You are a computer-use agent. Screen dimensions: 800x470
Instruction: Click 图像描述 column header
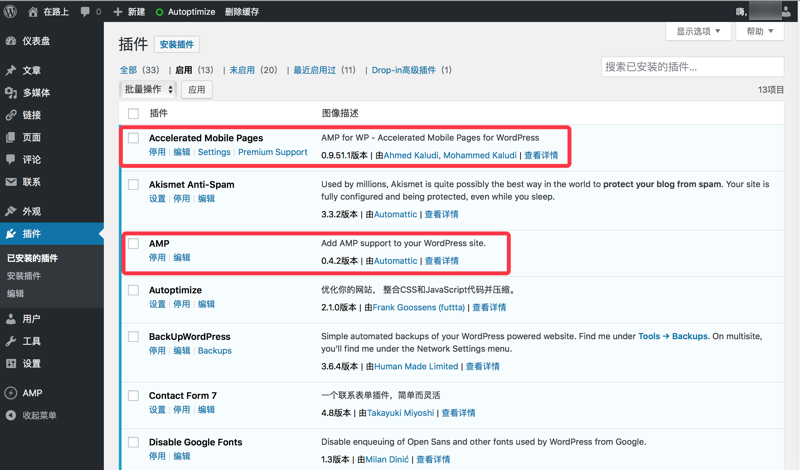pyautogui.click(x=340, y=113)
